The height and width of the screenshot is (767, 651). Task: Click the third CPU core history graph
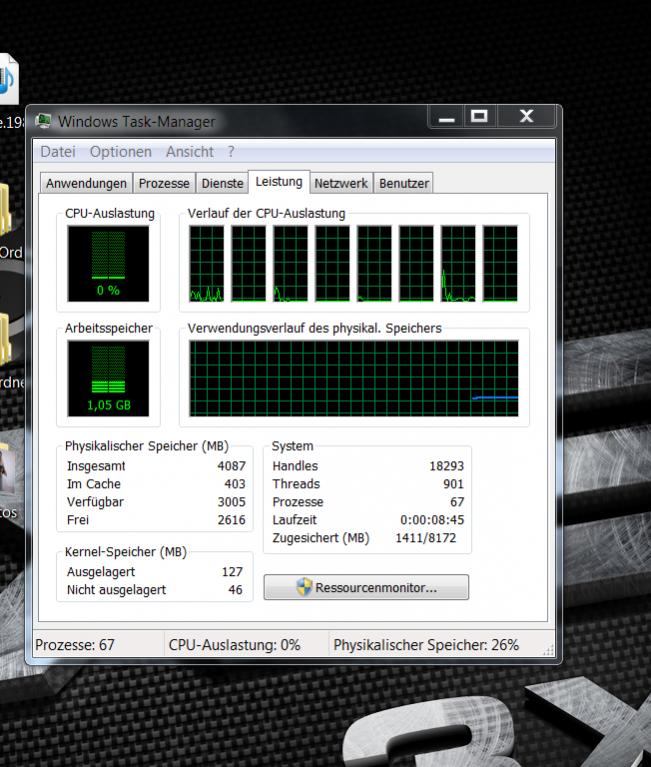291,264
